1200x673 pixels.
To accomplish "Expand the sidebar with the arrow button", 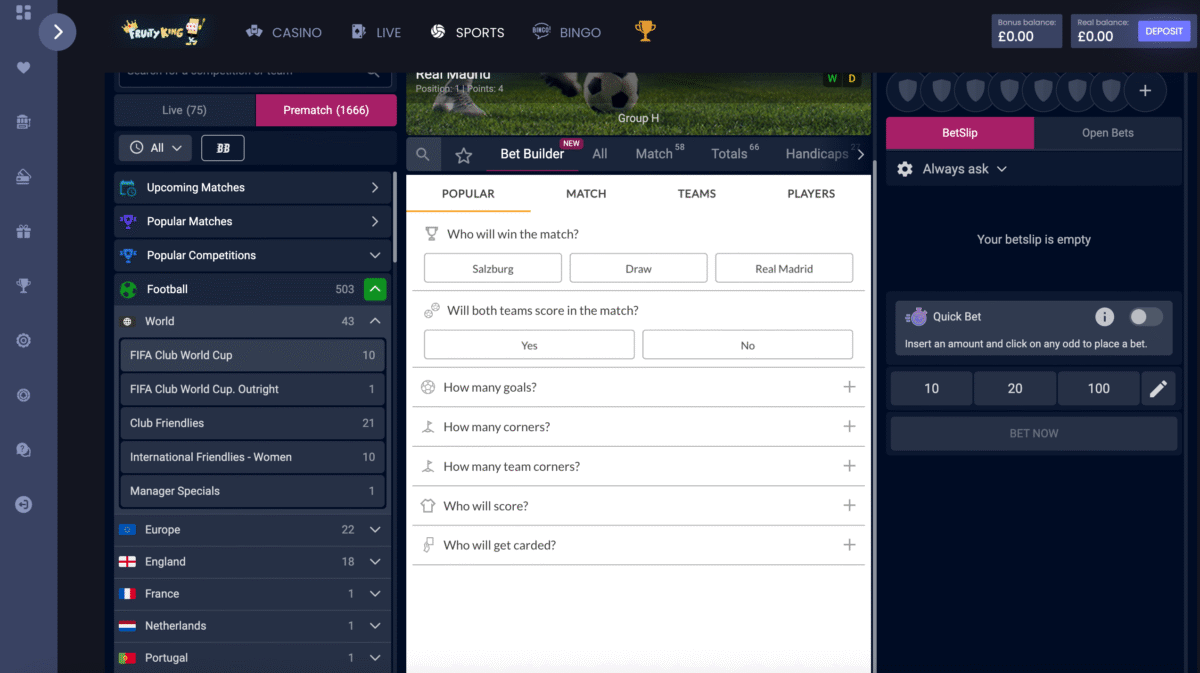I will tap(58, 32).
